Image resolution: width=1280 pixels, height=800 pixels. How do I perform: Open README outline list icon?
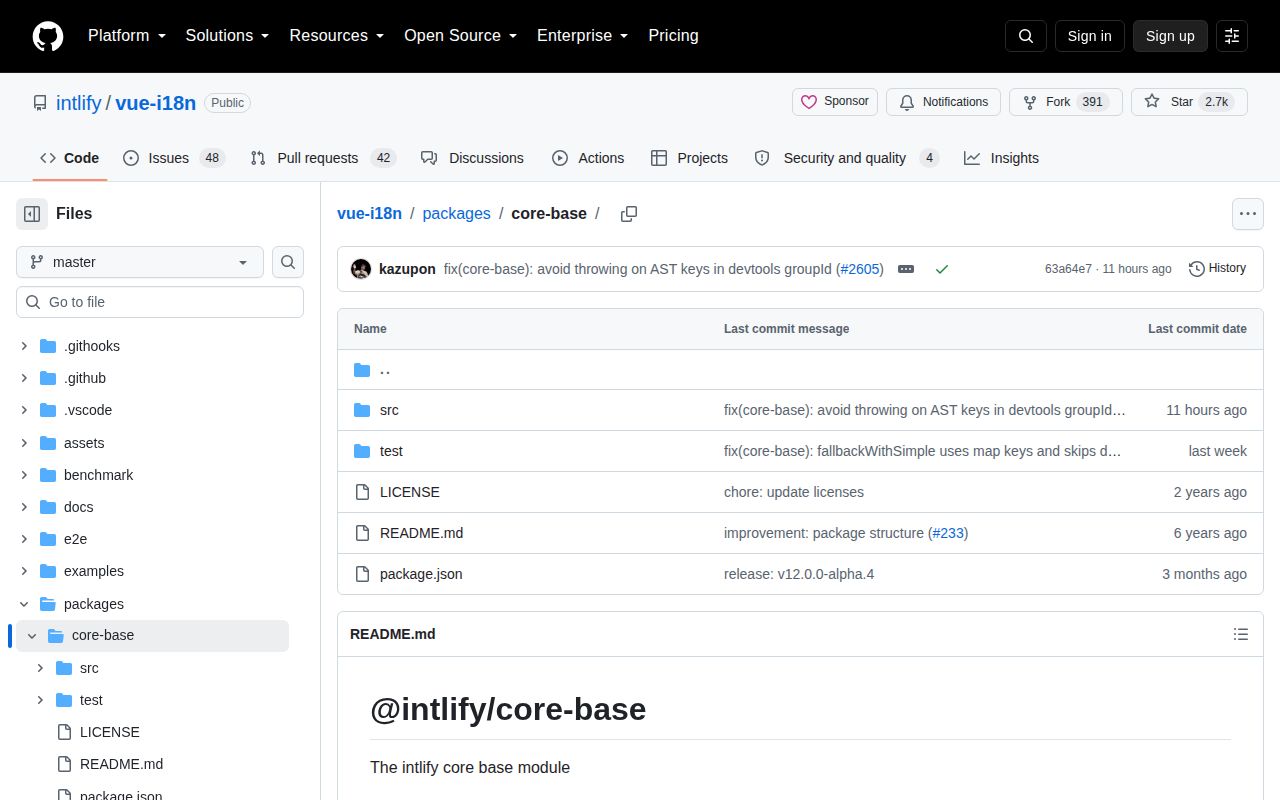click(x=1241, y=634)
